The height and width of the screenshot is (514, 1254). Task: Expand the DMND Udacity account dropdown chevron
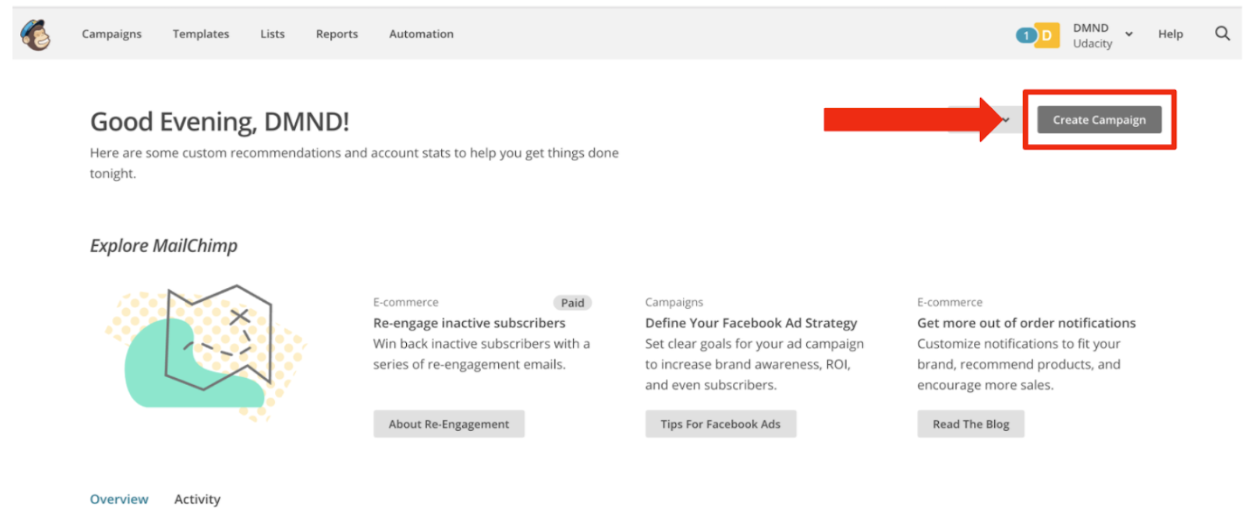click(1129, 34)
